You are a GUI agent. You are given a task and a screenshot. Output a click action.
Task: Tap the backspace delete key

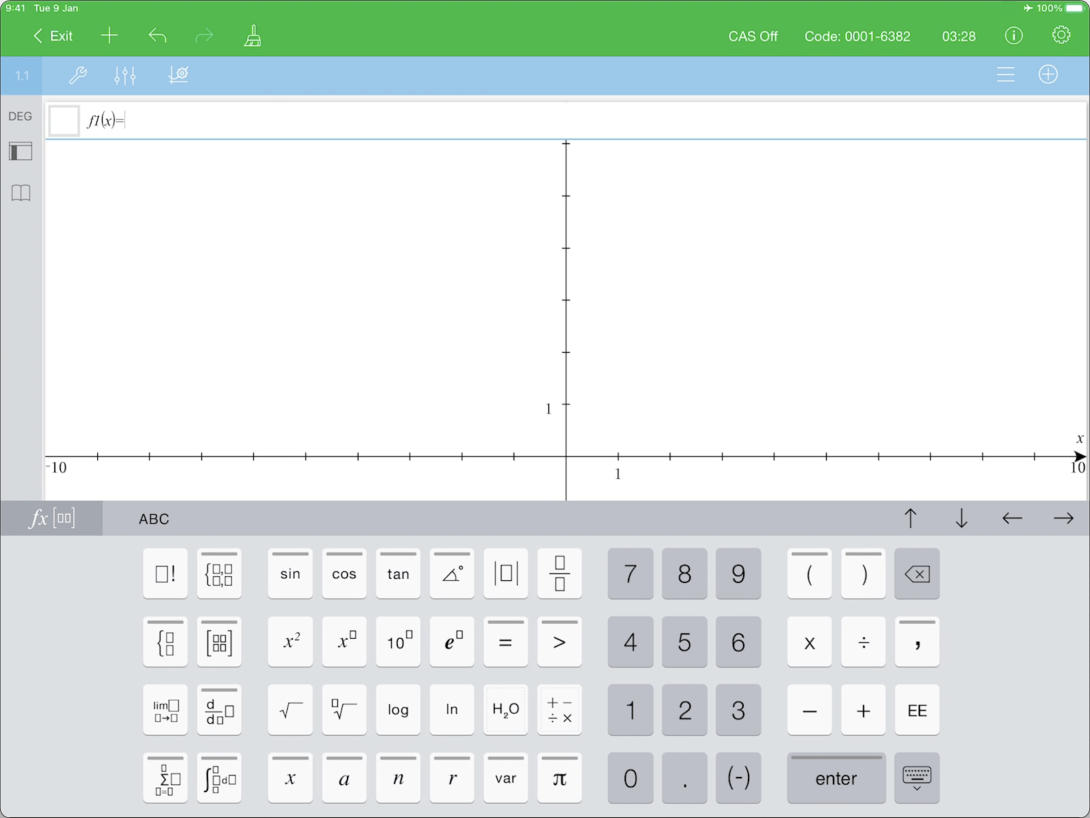(x=916, y=574)
